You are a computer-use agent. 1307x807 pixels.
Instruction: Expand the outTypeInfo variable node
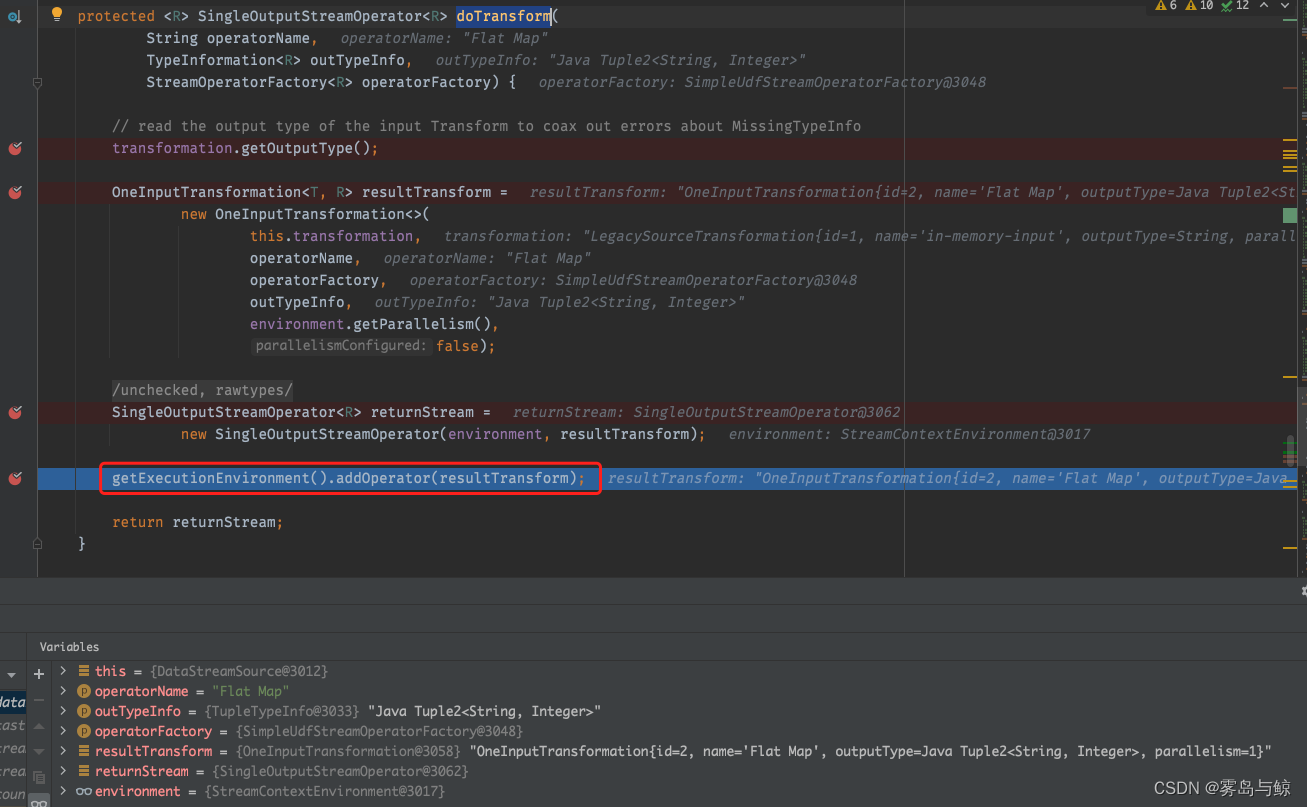coord(63,711)
